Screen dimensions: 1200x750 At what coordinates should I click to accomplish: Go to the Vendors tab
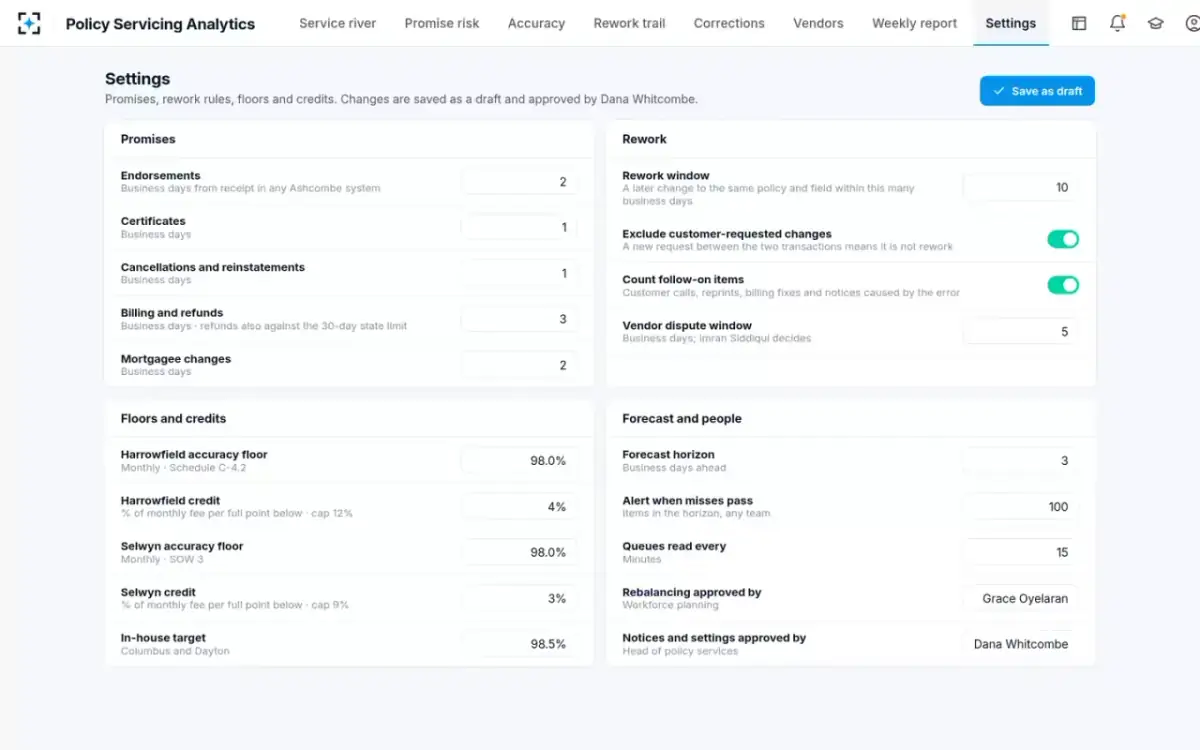[x=818, y=23]
